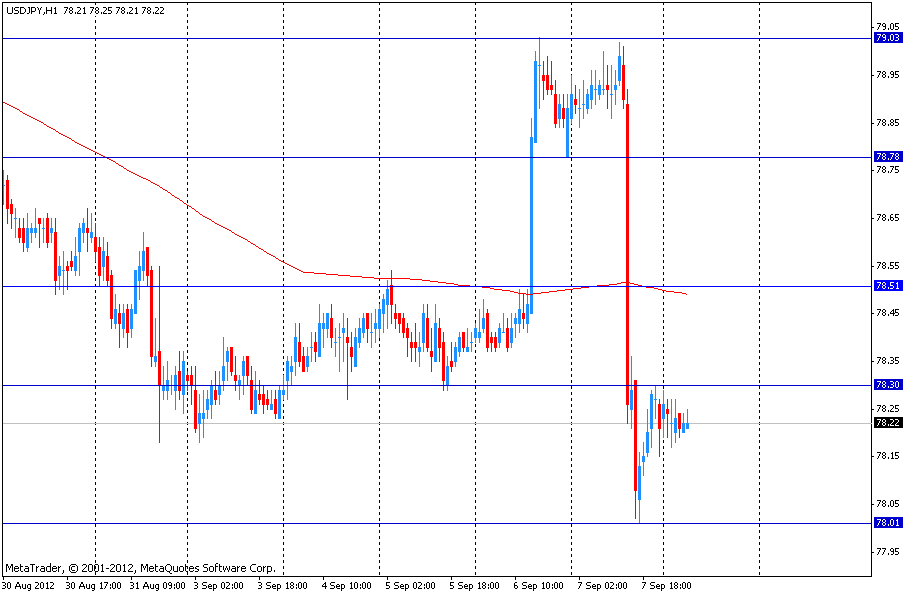This screenshot has width=909, height=593.
Task: Click the tall blue candle rising on 6 Sep
Action: (531, 226)
